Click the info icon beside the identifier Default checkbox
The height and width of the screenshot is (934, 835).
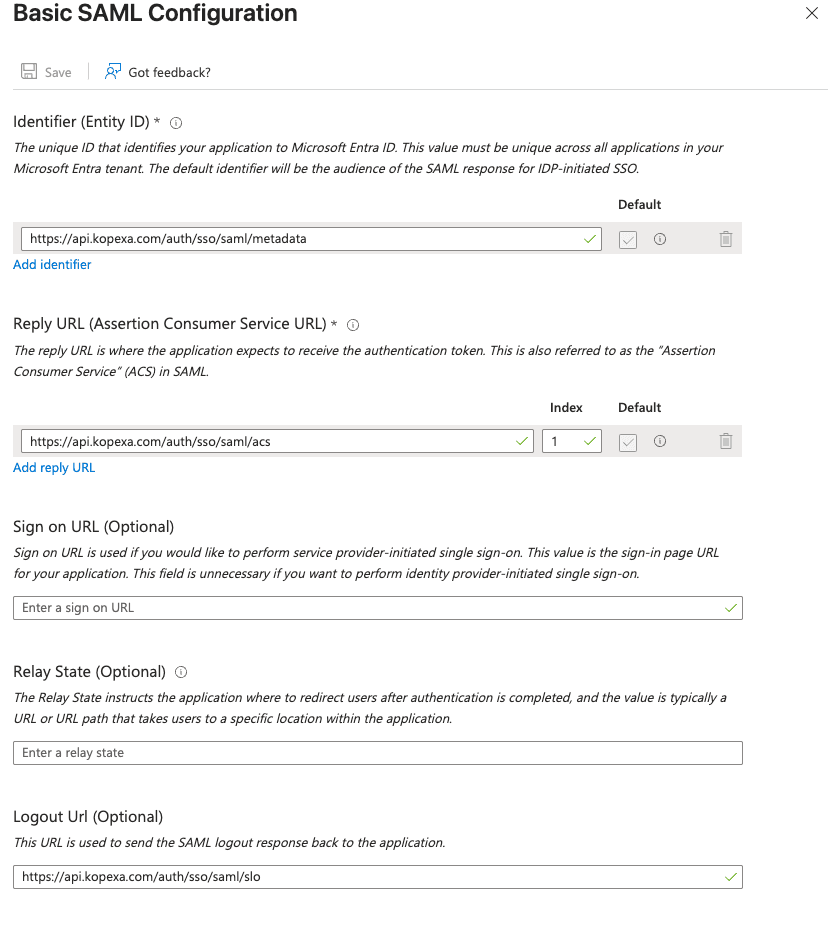(x=659, y=239)
